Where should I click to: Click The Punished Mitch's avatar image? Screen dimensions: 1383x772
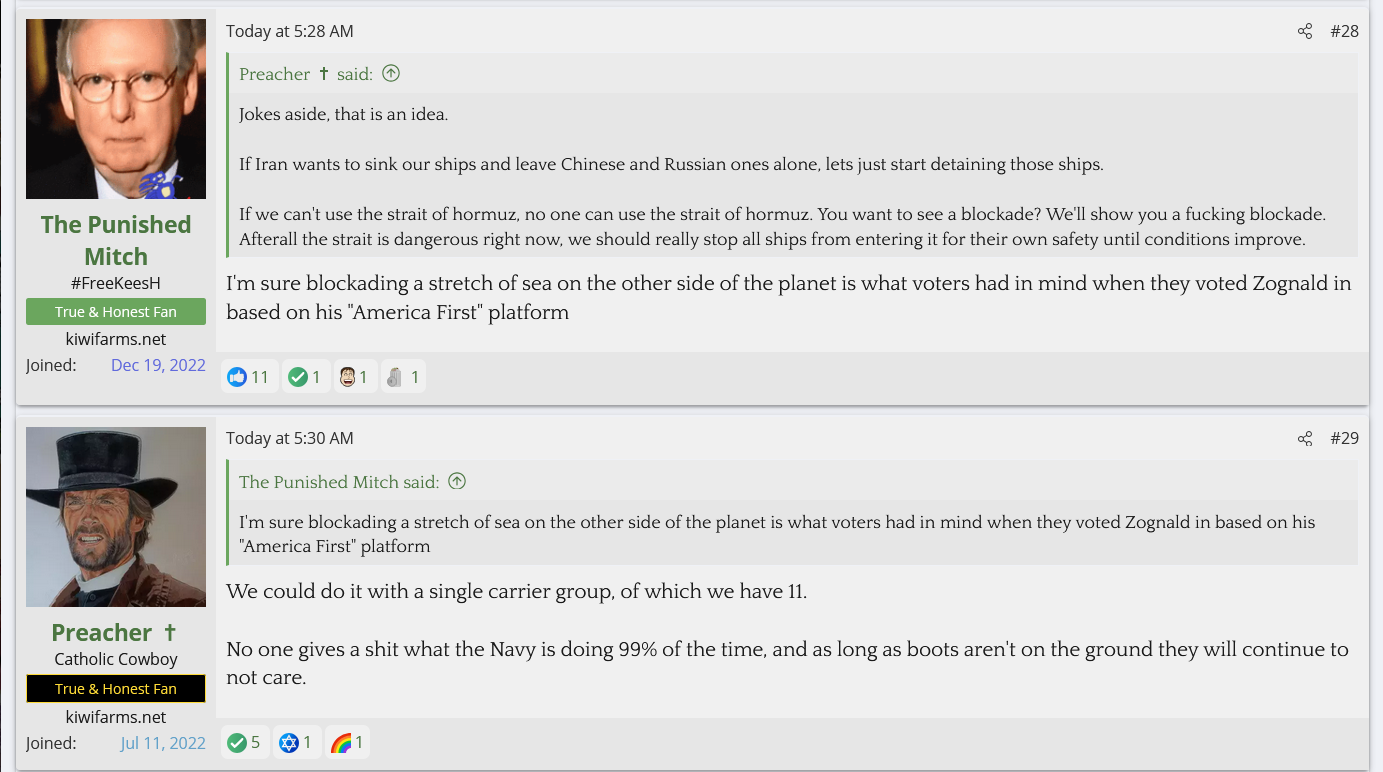(x=116, y=109)
